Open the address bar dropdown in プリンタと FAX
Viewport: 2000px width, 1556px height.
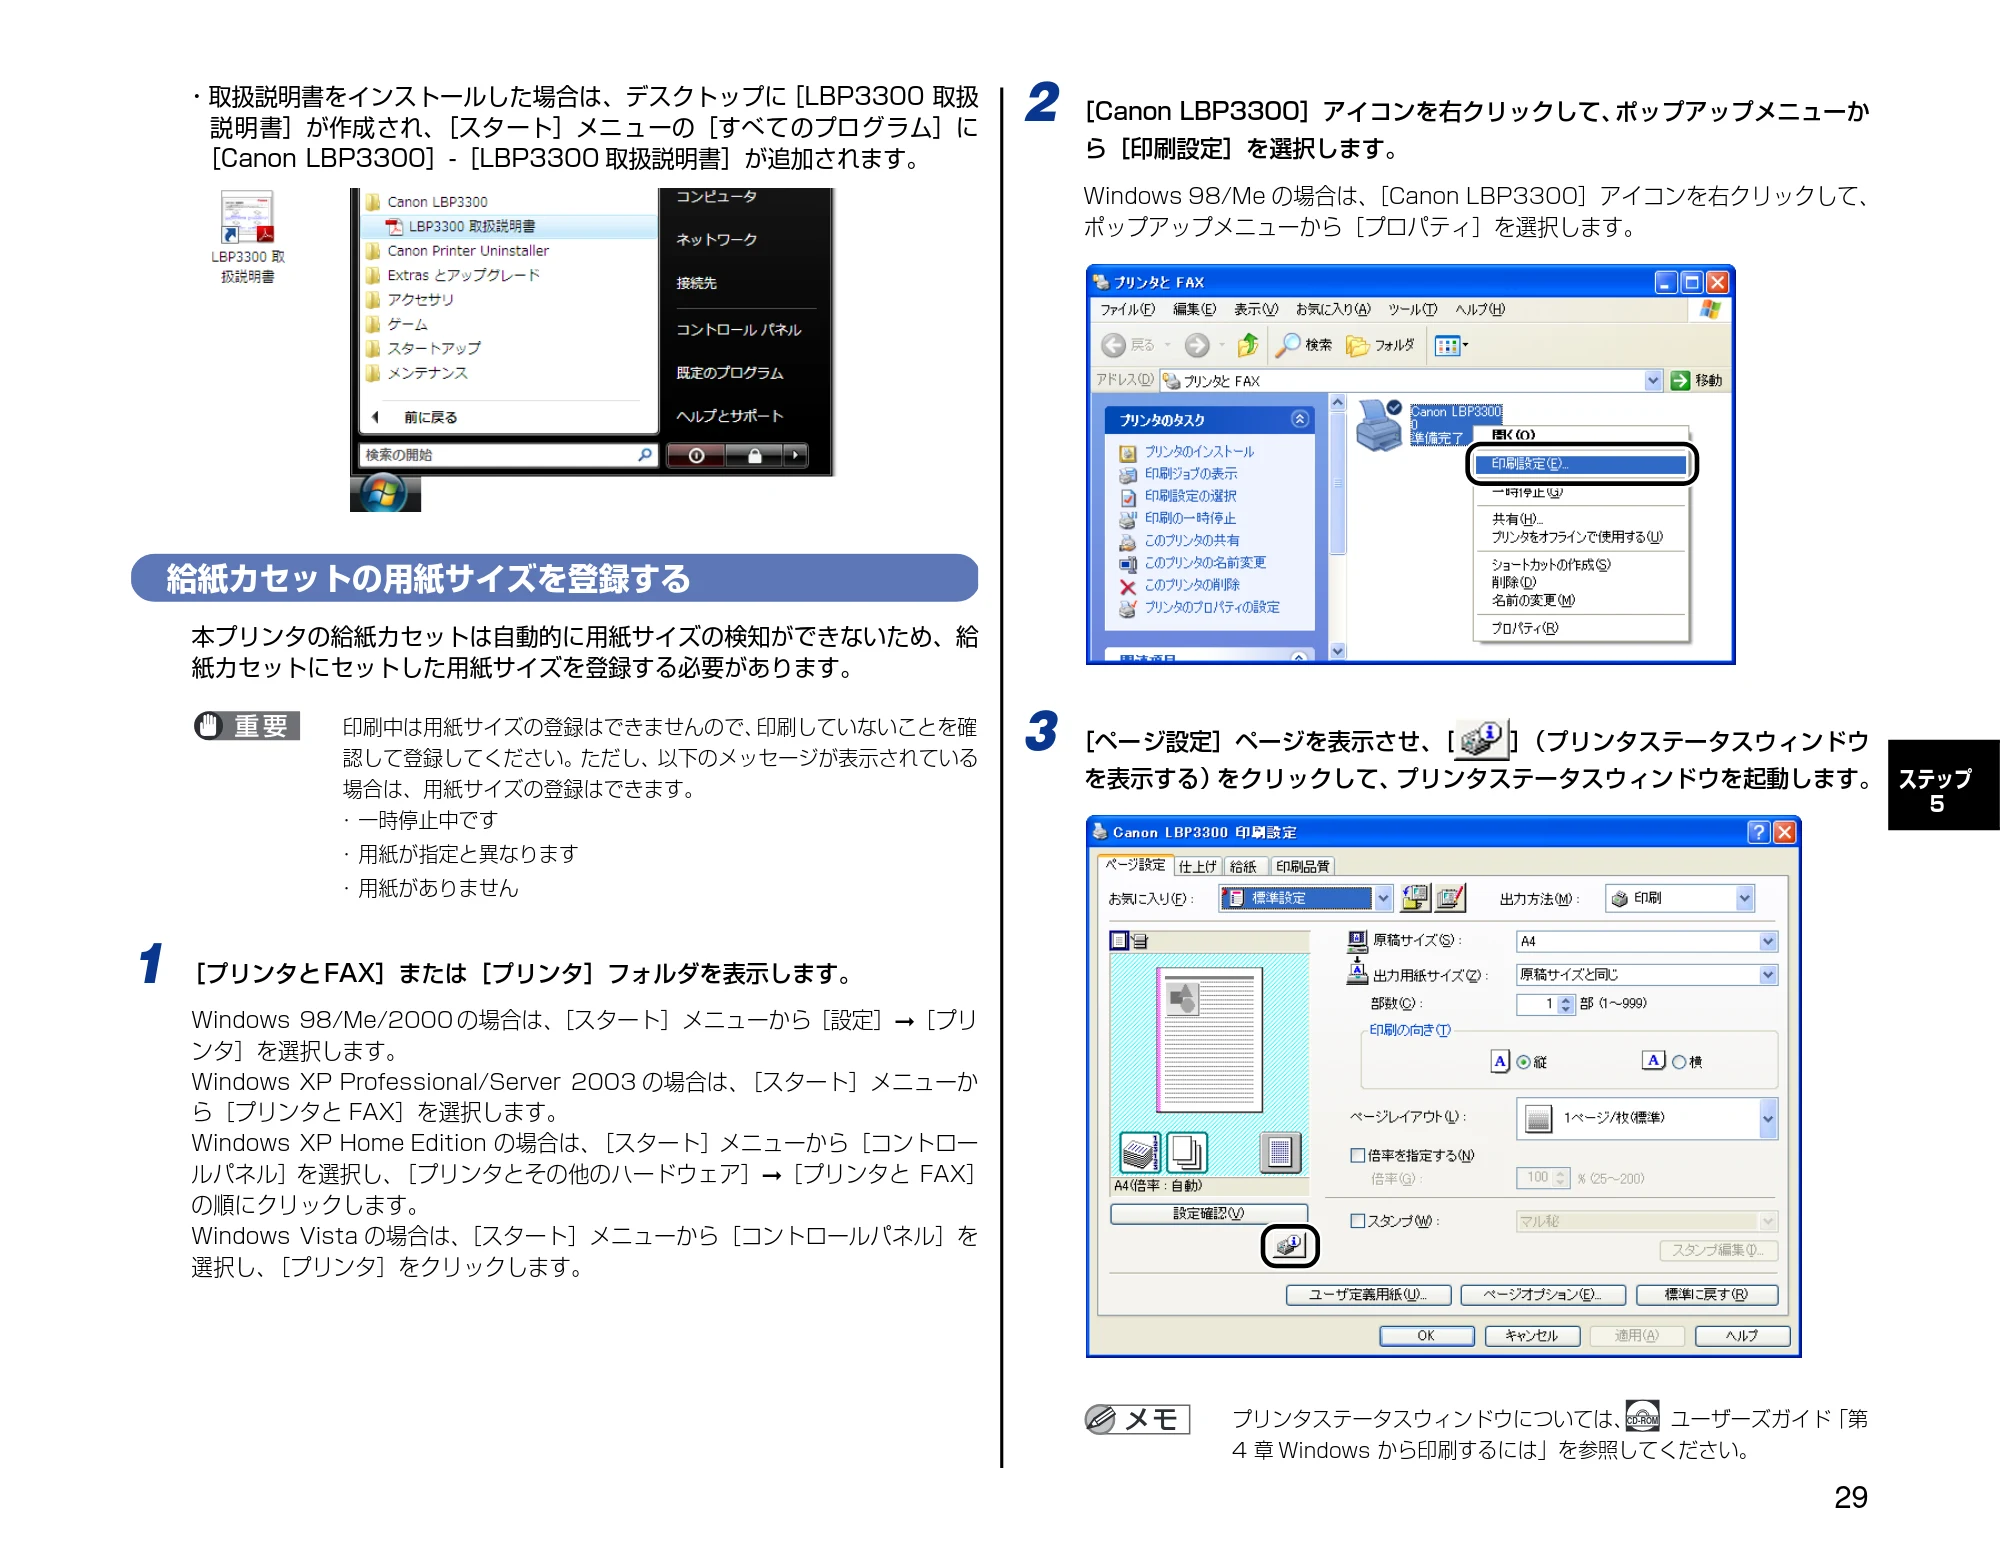tap(1652, 380)
